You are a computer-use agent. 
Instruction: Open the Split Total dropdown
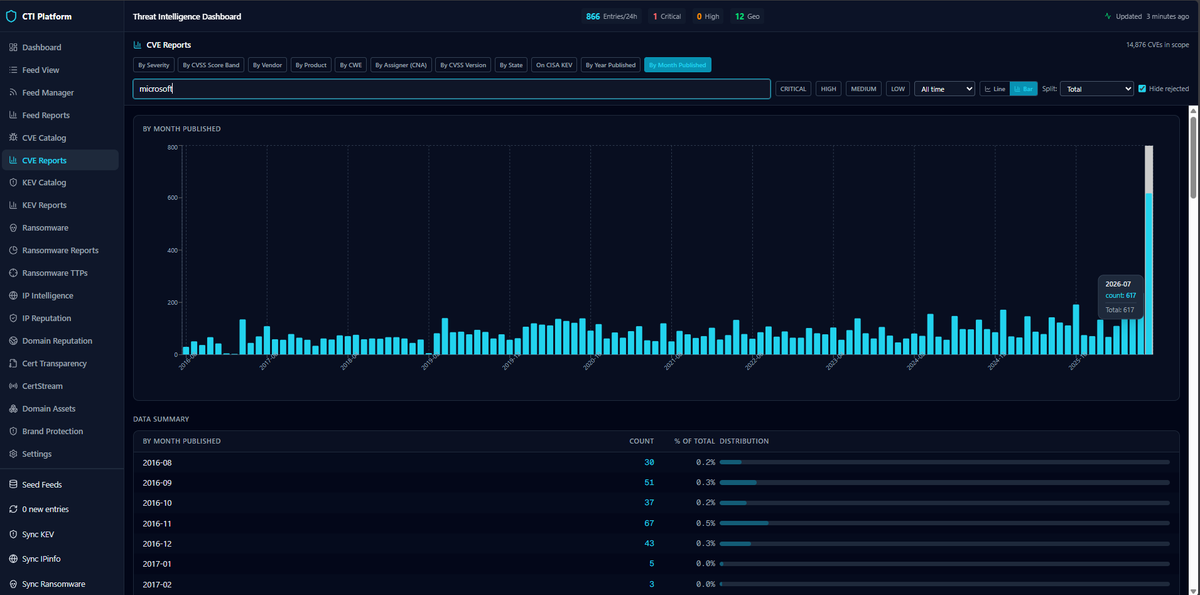pos(1097,89)
